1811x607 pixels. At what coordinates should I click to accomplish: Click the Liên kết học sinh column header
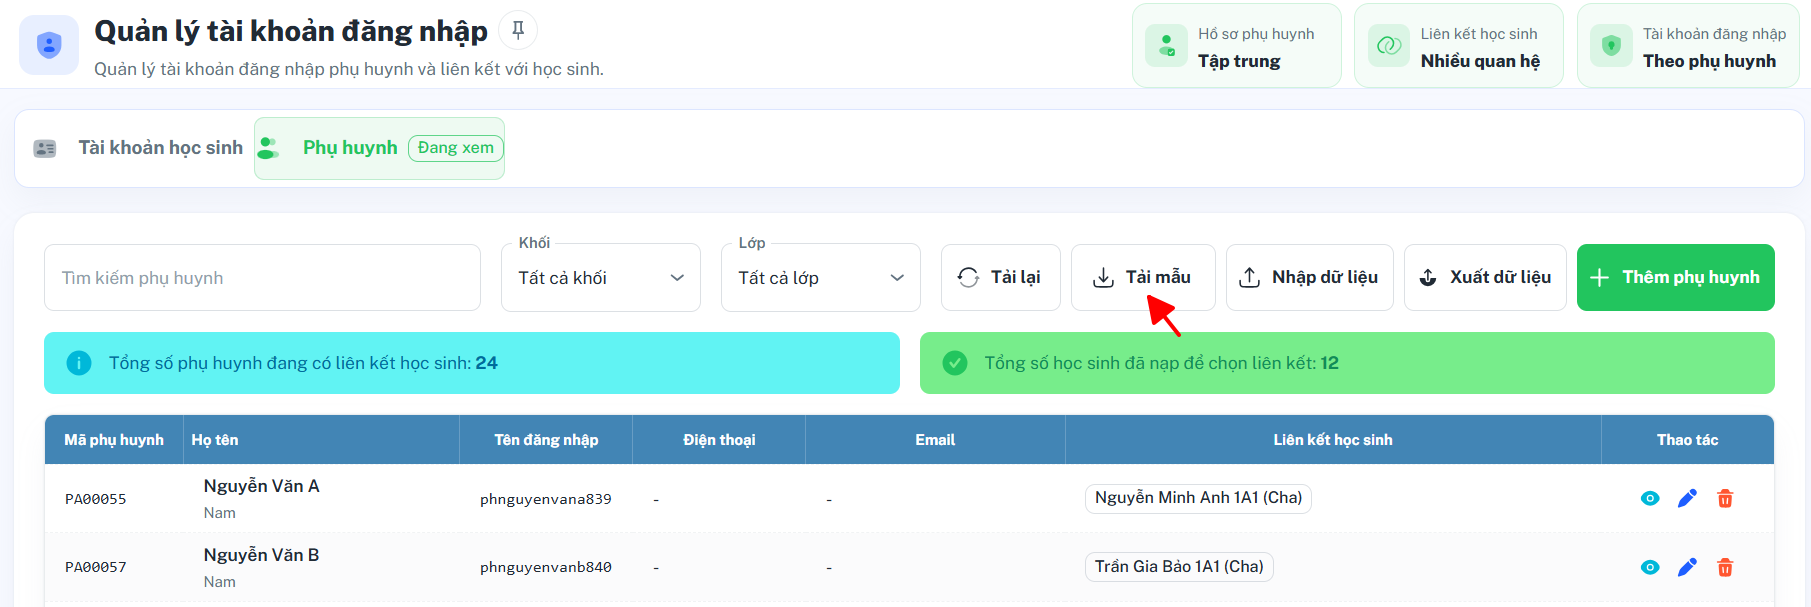(x=1333, y=440)
